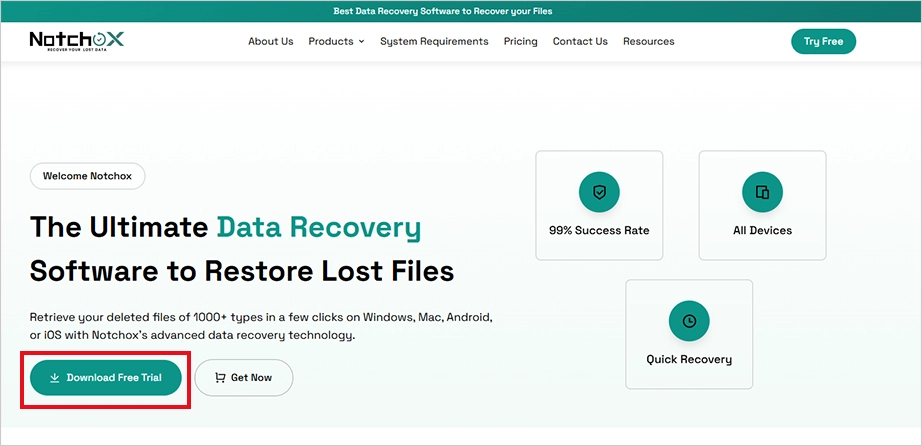Click the Get Now button
The image size is (922, 446).
click(244, 378)
